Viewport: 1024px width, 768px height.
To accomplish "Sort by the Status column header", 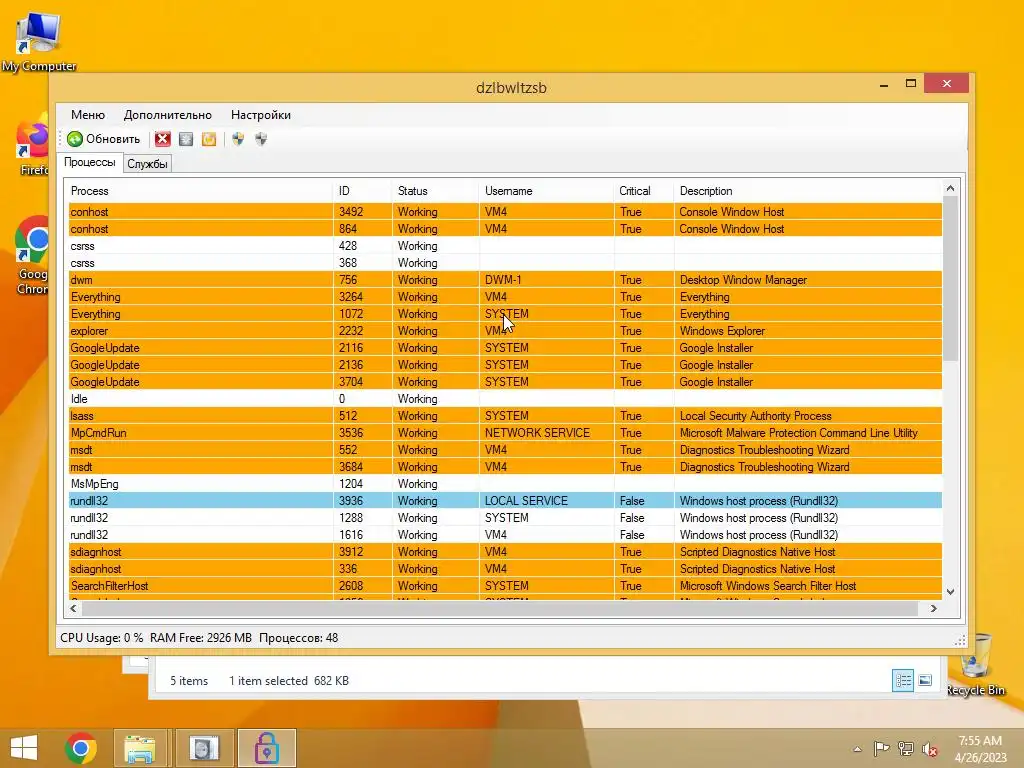I will (x=435, y=191).
